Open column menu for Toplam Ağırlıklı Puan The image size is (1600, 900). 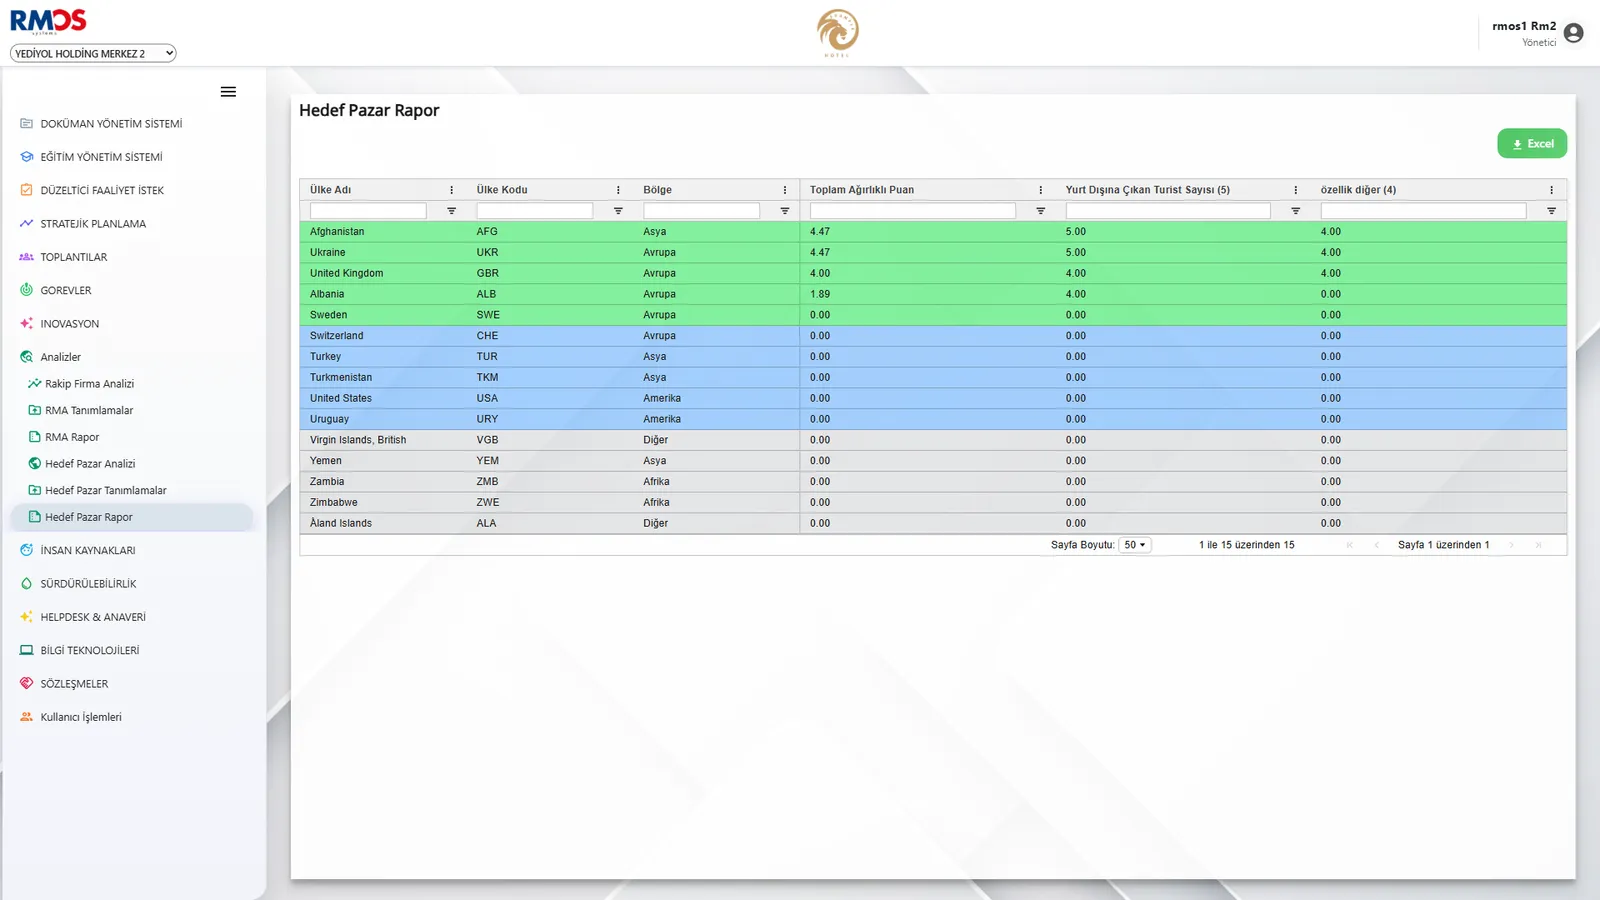[x=1041, y=190]
